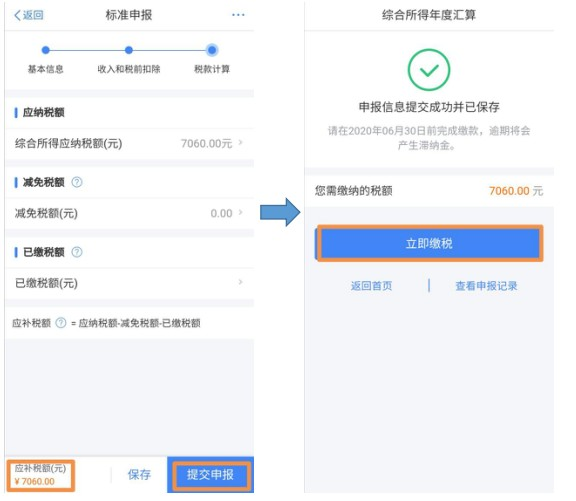Screen dimensions: 576x501
Task: Show help for 已缴税额 question icon
Action: point(77,252)
